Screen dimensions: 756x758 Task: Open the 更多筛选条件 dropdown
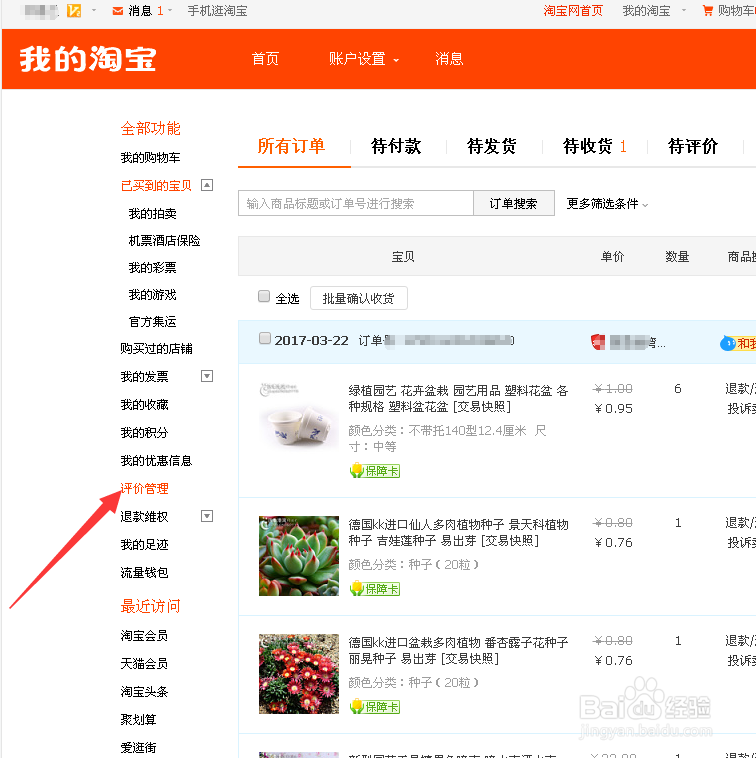pos(607,204)
